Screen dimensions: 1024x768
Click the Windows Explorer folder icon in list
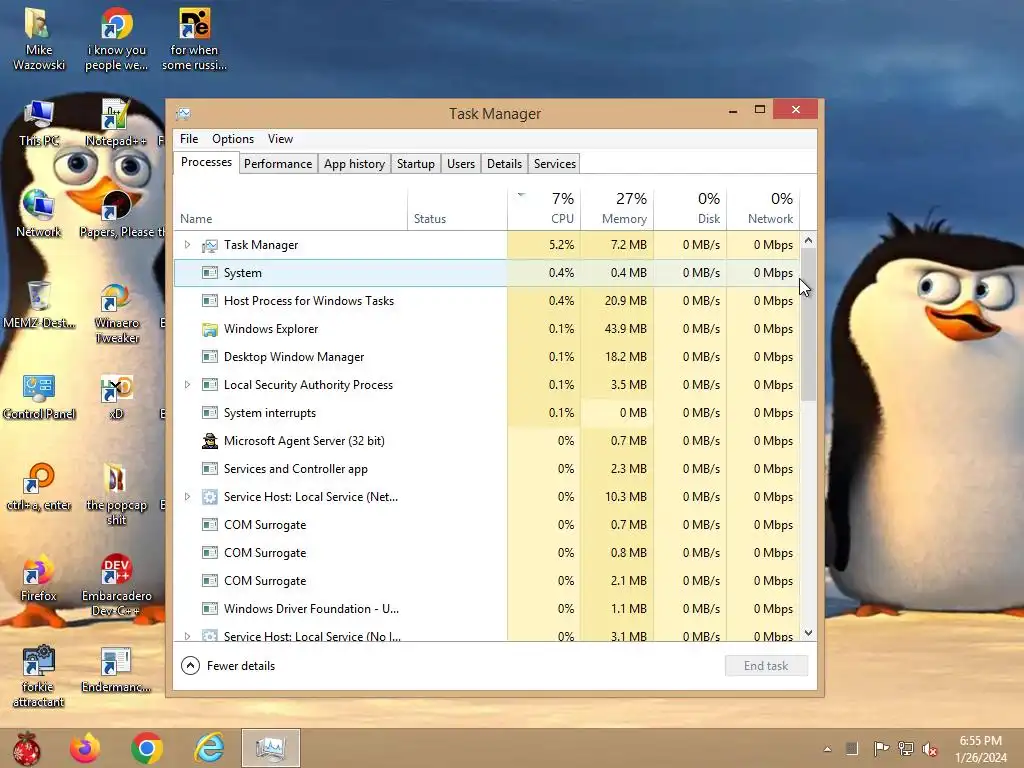tap(210, 329)
